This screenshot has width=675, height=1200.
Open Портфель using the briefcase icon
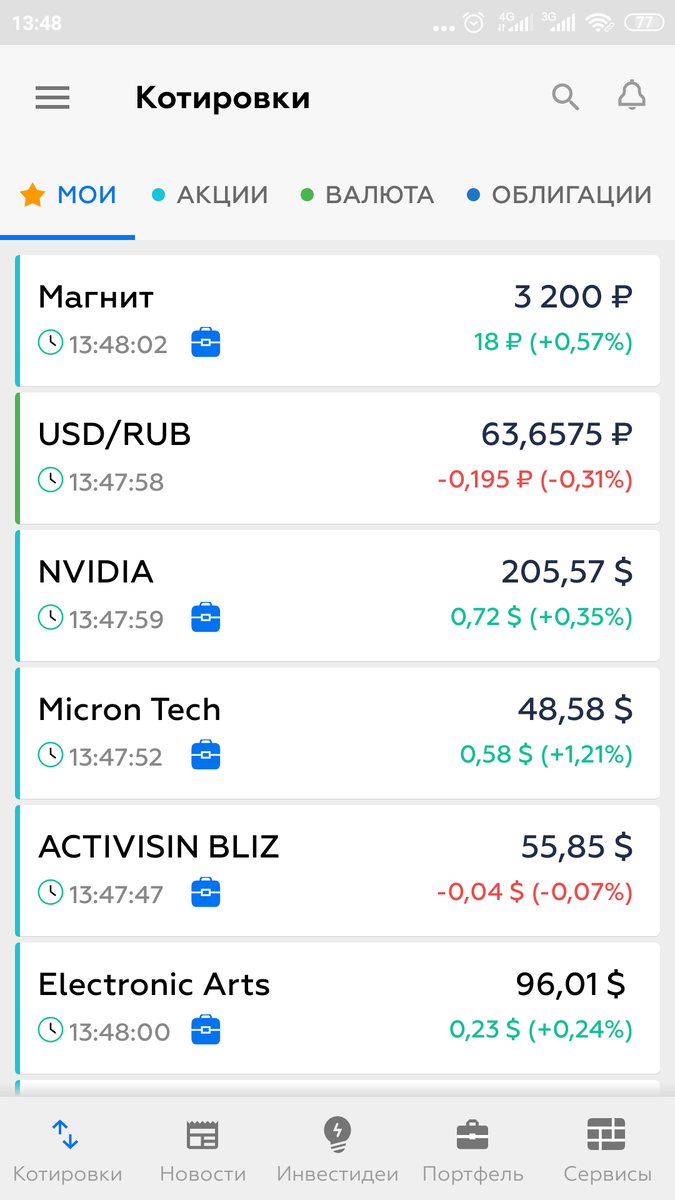tap(472, 1135)
